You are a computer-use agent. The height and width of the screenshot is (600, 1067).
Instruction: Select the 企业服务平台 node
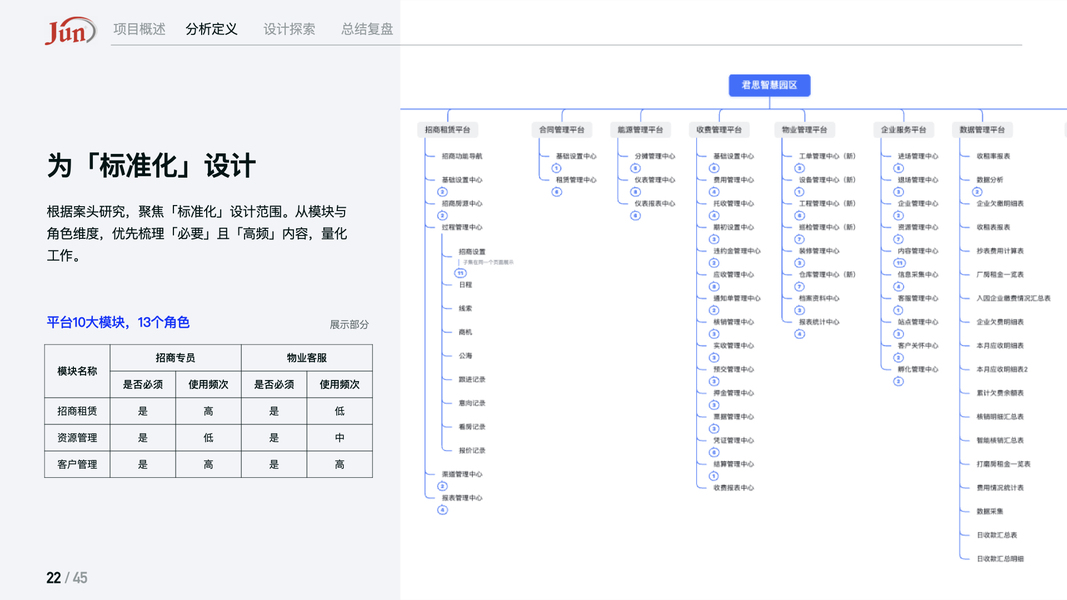(904, 129)
